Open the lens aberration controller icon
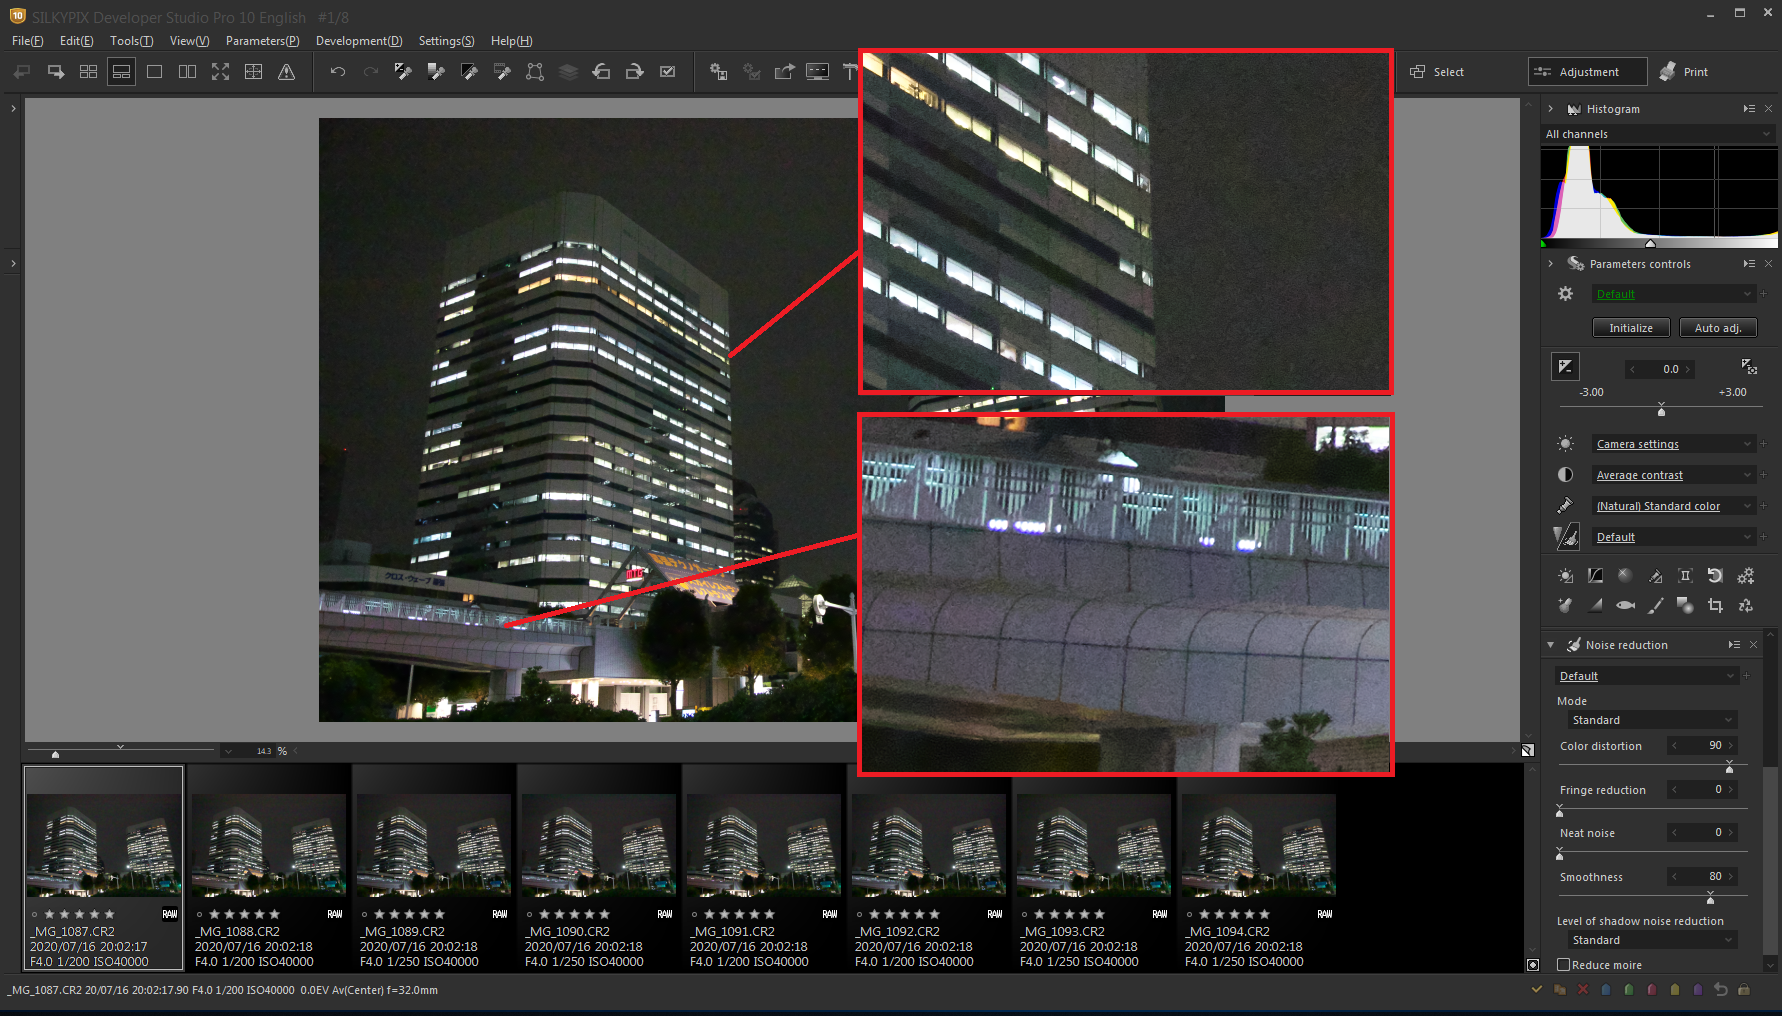Screen dimensions: 1782x1016 pos(1685,576)
